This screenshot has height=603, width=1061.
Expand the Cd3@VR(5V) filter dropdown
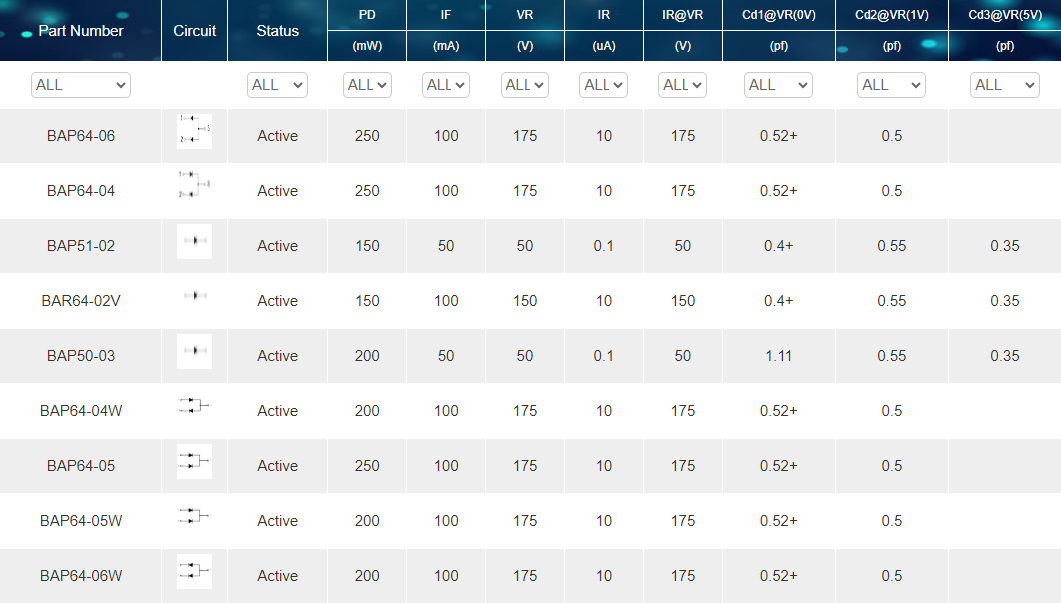(x=1004, y=85)
